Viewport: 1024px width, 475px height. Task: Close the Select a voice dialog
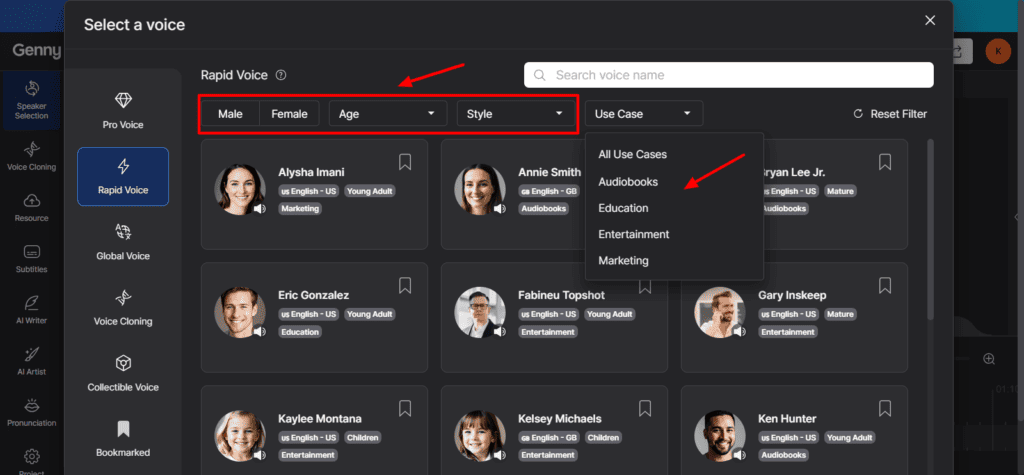pos(930,20)
